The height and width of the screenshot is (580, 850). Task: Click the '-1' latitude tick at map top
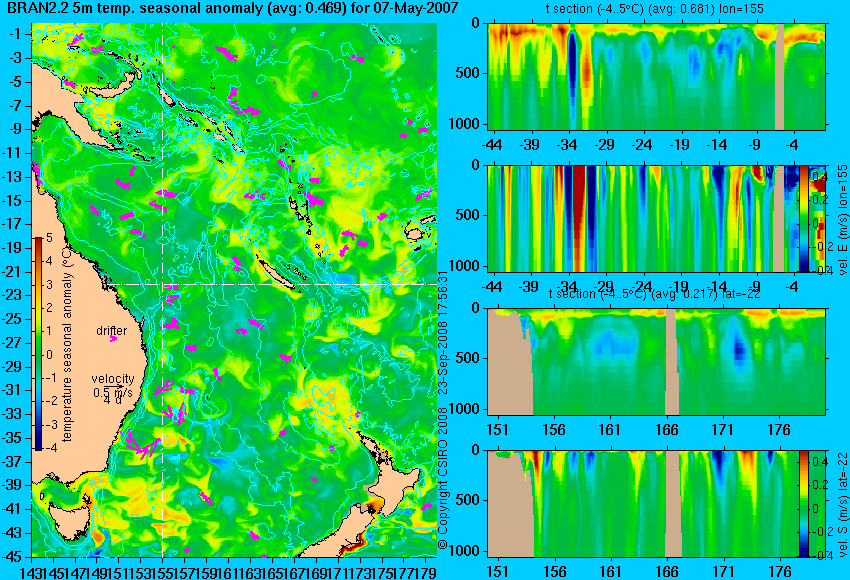[x=15, y=34]
